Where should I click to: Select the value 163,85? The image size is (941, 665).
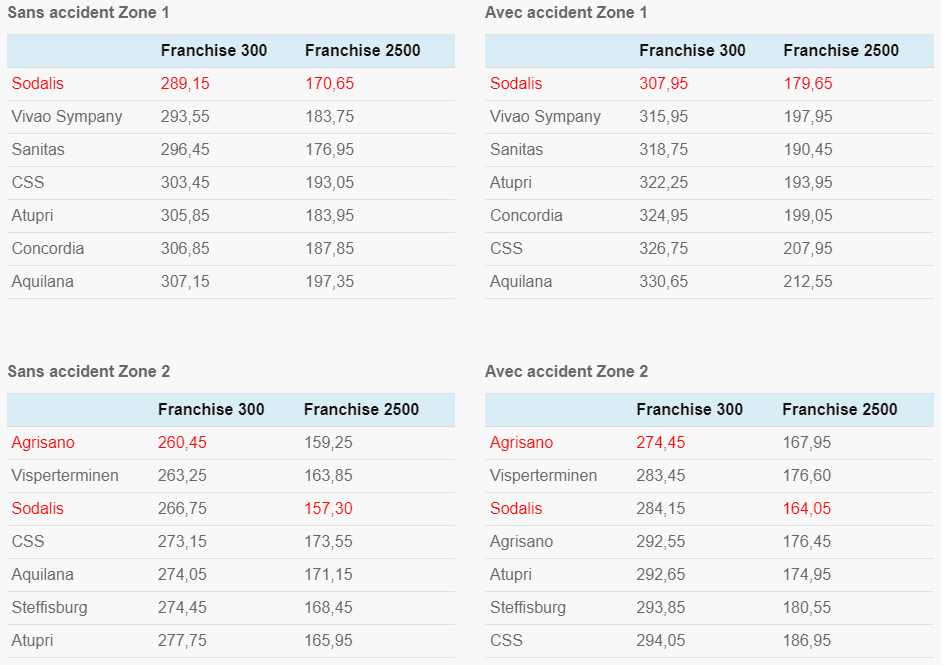coord(328,475)
